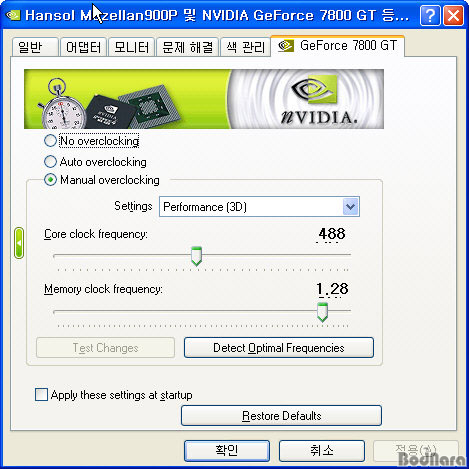Click the Settings combo box arrow
The width and height of the screenshot is (469, 469).
pos(350,207)
